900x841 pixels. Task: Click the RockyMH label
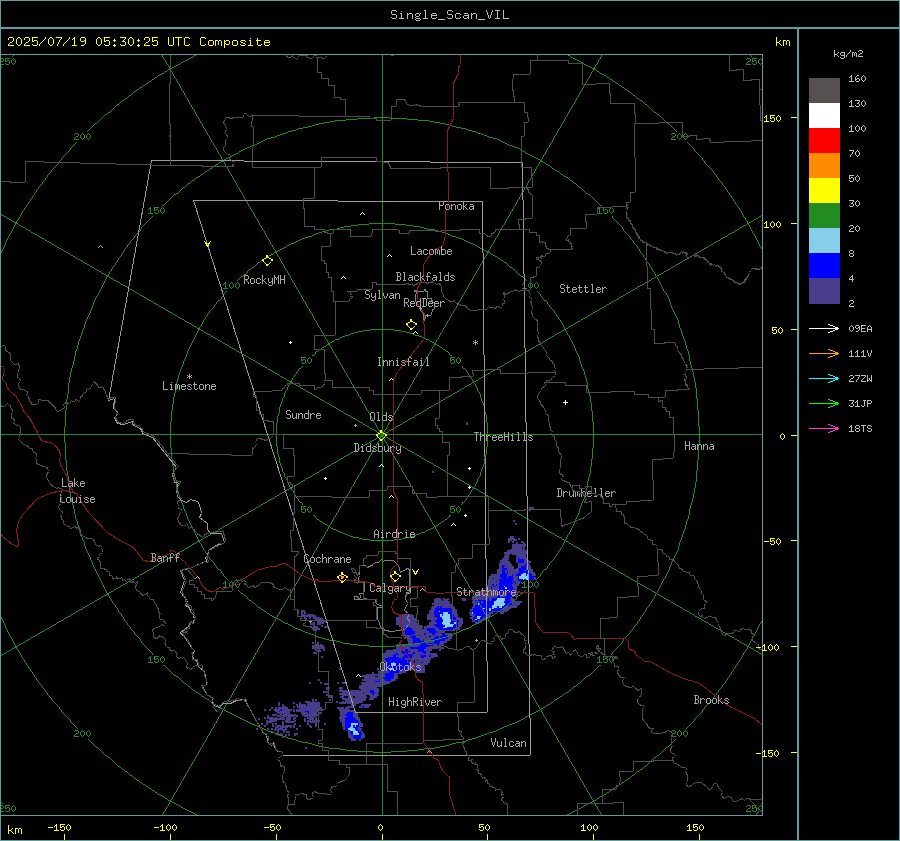(x=264, y=280)
